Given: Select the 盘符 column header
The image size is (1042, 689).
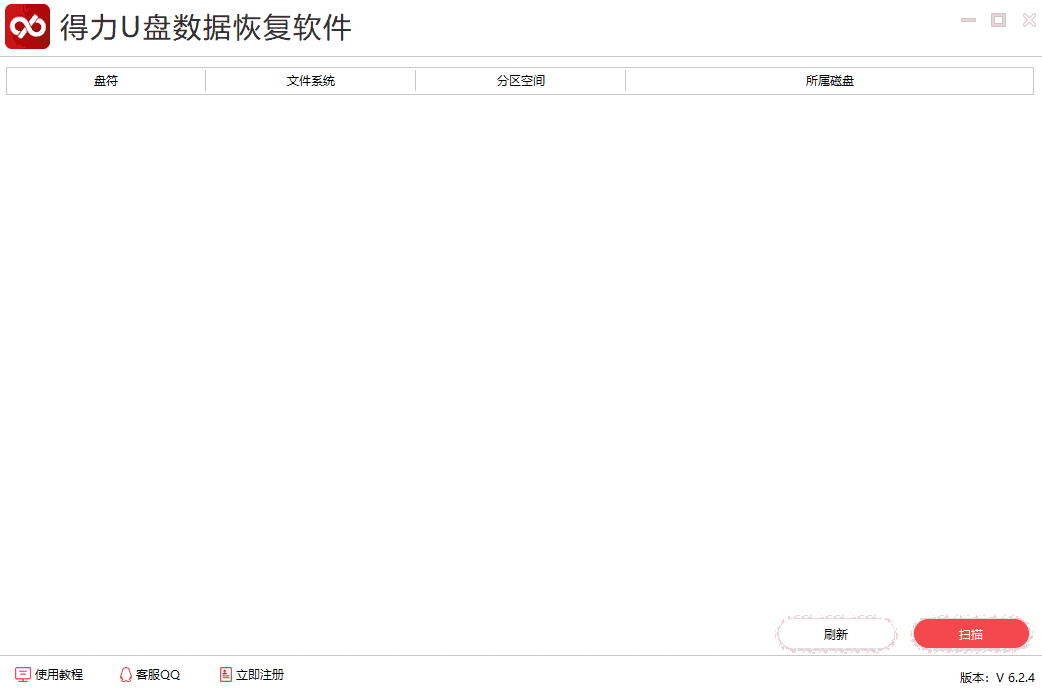Looking at the screenshot, I should (x=105, y=80).
